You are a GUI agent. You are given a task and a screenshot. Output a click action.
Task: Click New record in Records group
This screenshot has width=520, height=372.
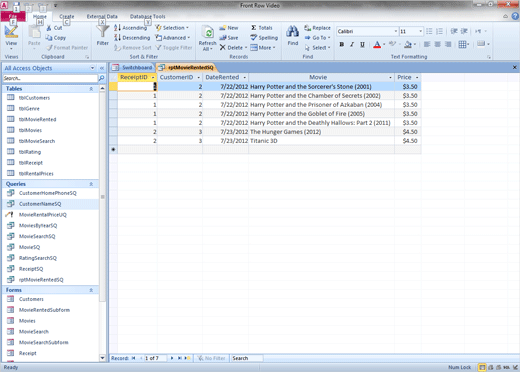tap(229, 28)
